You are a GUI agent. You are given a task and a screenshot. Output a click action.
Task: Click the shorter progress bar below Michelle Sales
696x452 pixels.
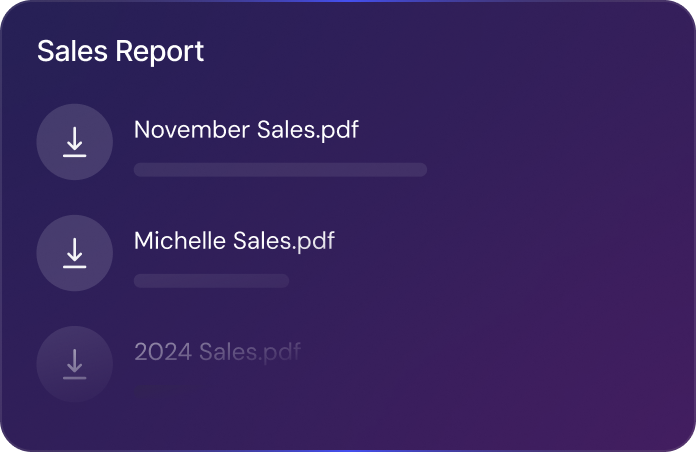coord(211,281)
